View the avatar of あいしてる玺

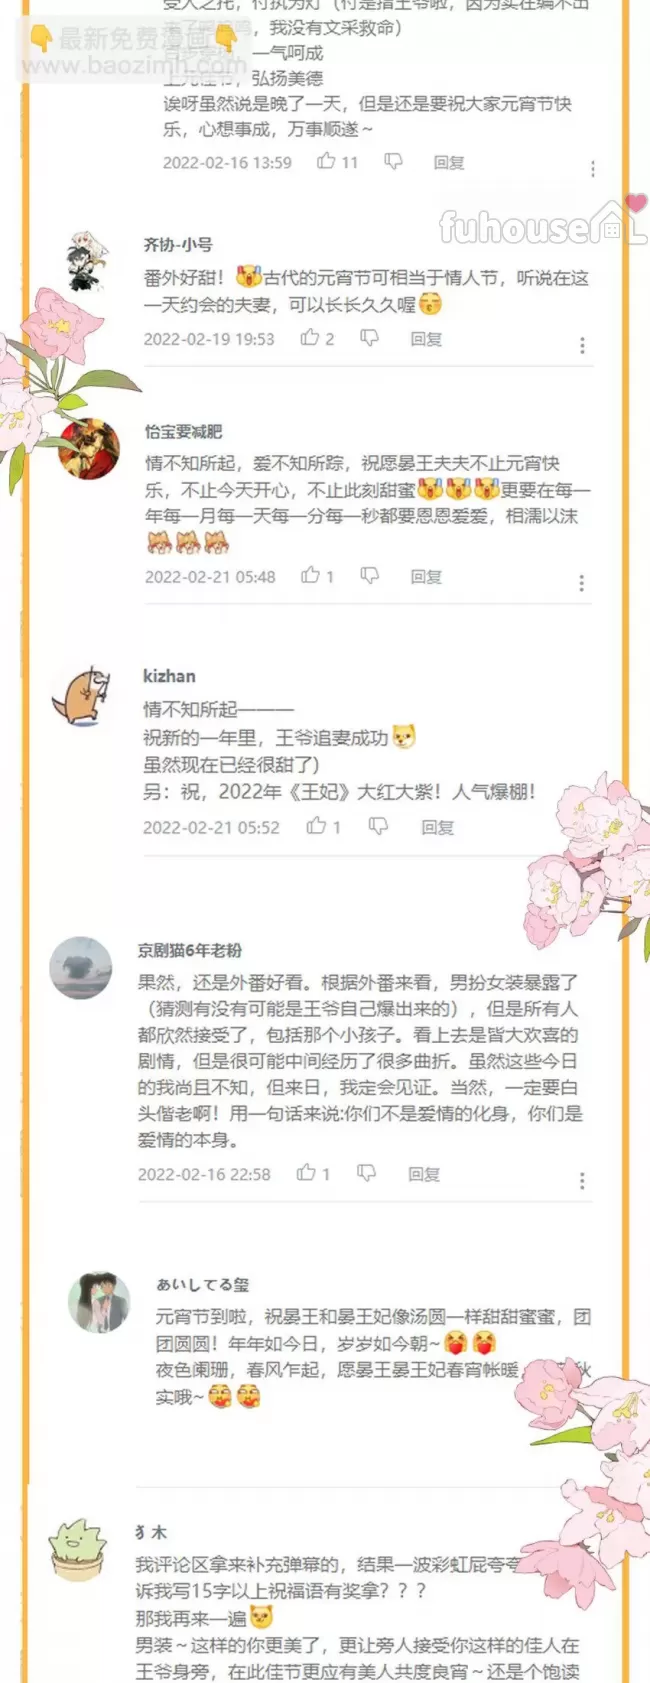tap(99, 1302)
